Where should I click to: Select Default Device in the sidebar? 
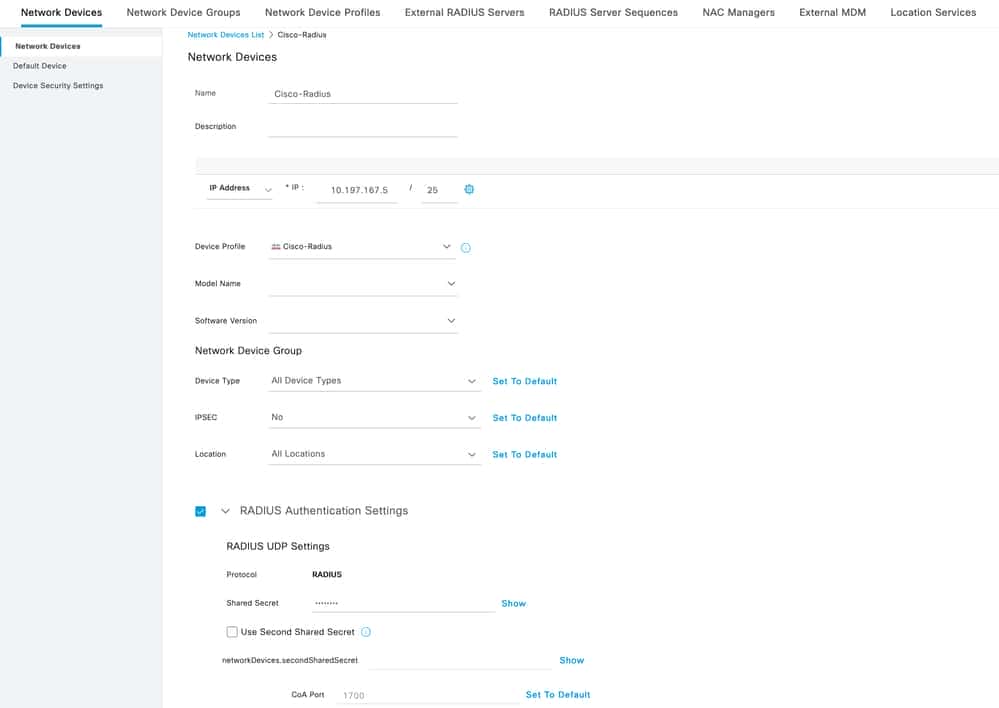(40, 66)
